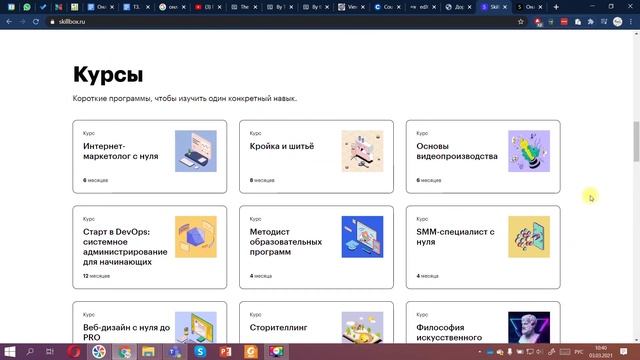
Task: Open Task View on the taskbar
Action: [x=50, y=352]
